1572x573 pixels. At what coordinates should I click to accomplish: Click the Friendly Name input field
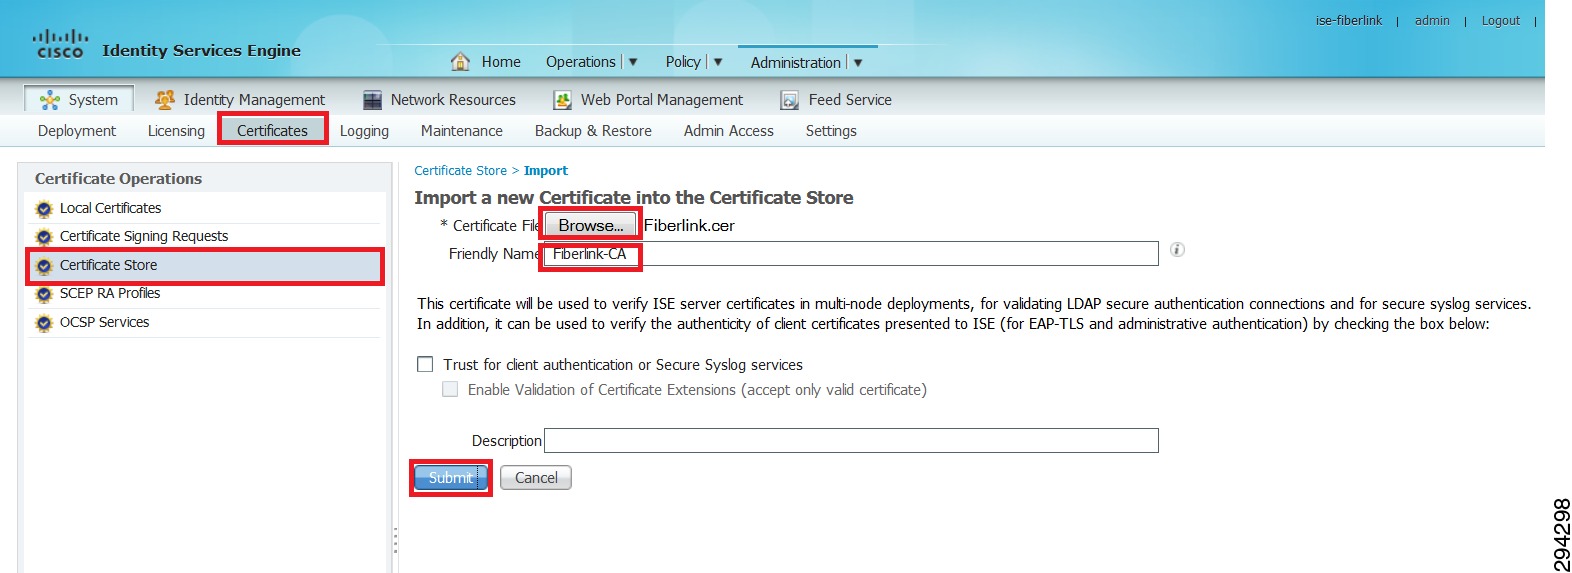pos(851,254)
